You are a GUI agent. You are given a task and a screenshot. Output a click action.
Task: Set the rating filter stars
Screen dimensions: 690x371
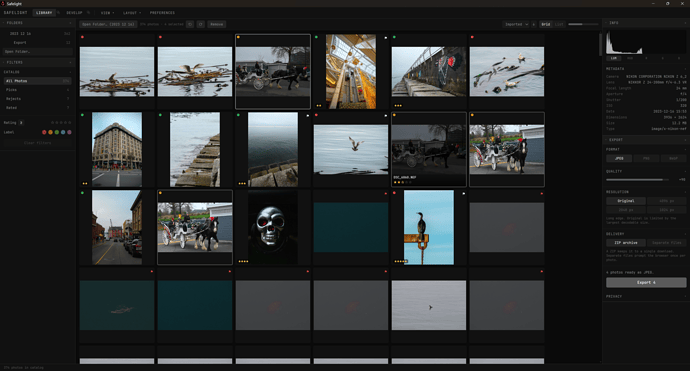click(x=61, y=123)
